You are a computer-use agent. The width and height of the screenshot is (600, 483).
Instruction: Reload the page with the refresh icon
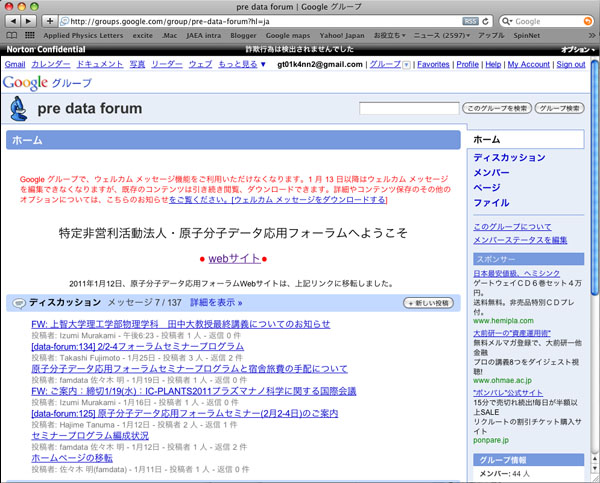click(486, 21)
